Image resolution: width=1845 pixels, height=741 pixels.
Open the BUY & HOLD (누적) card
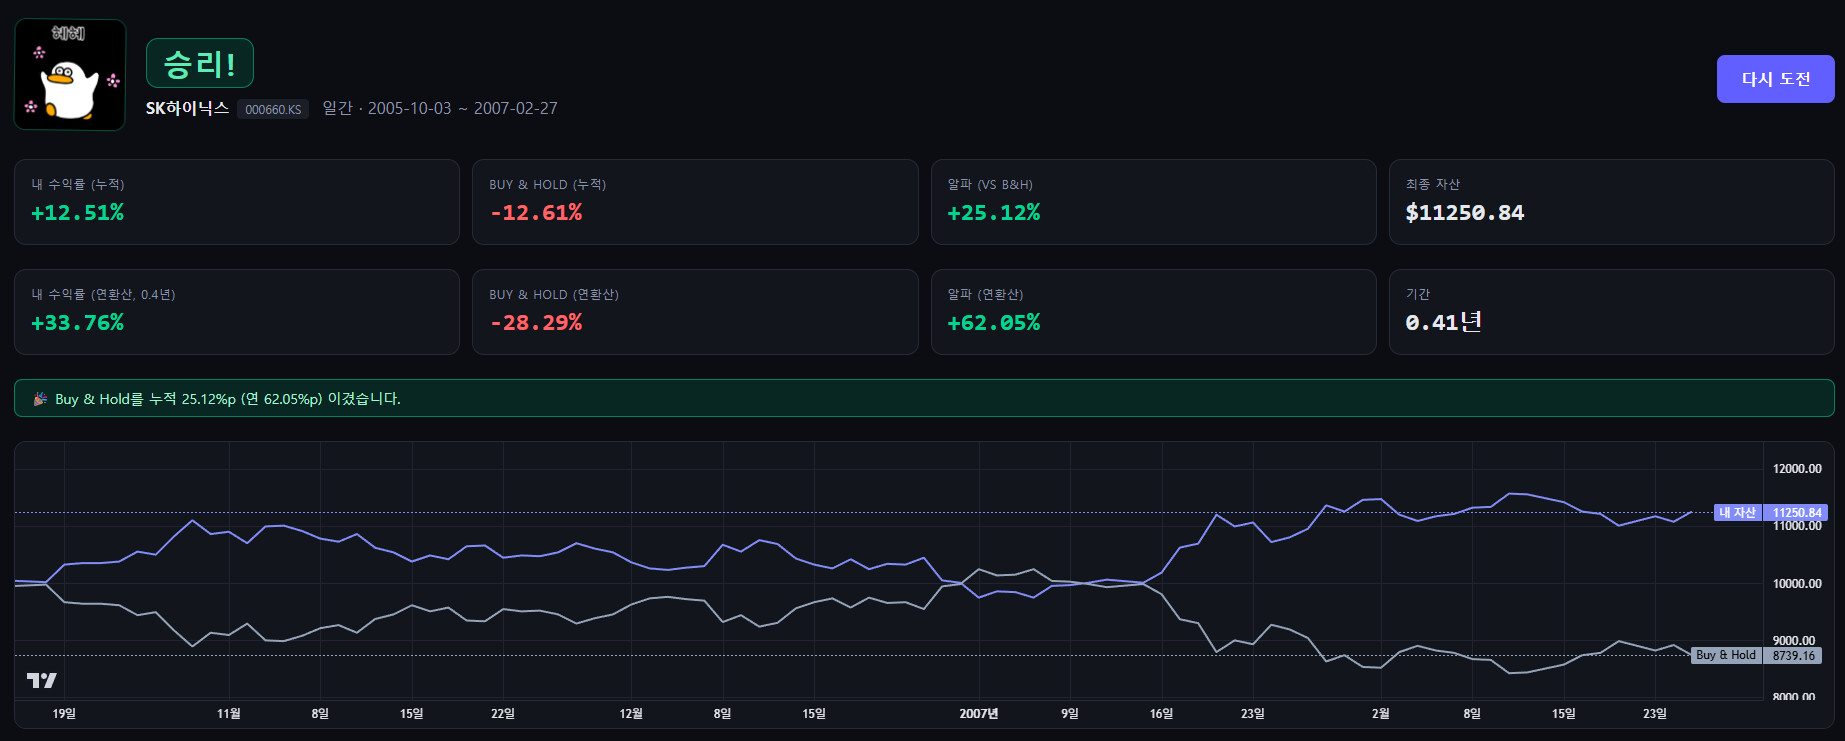pyautogui.click(x=695, y=202)
